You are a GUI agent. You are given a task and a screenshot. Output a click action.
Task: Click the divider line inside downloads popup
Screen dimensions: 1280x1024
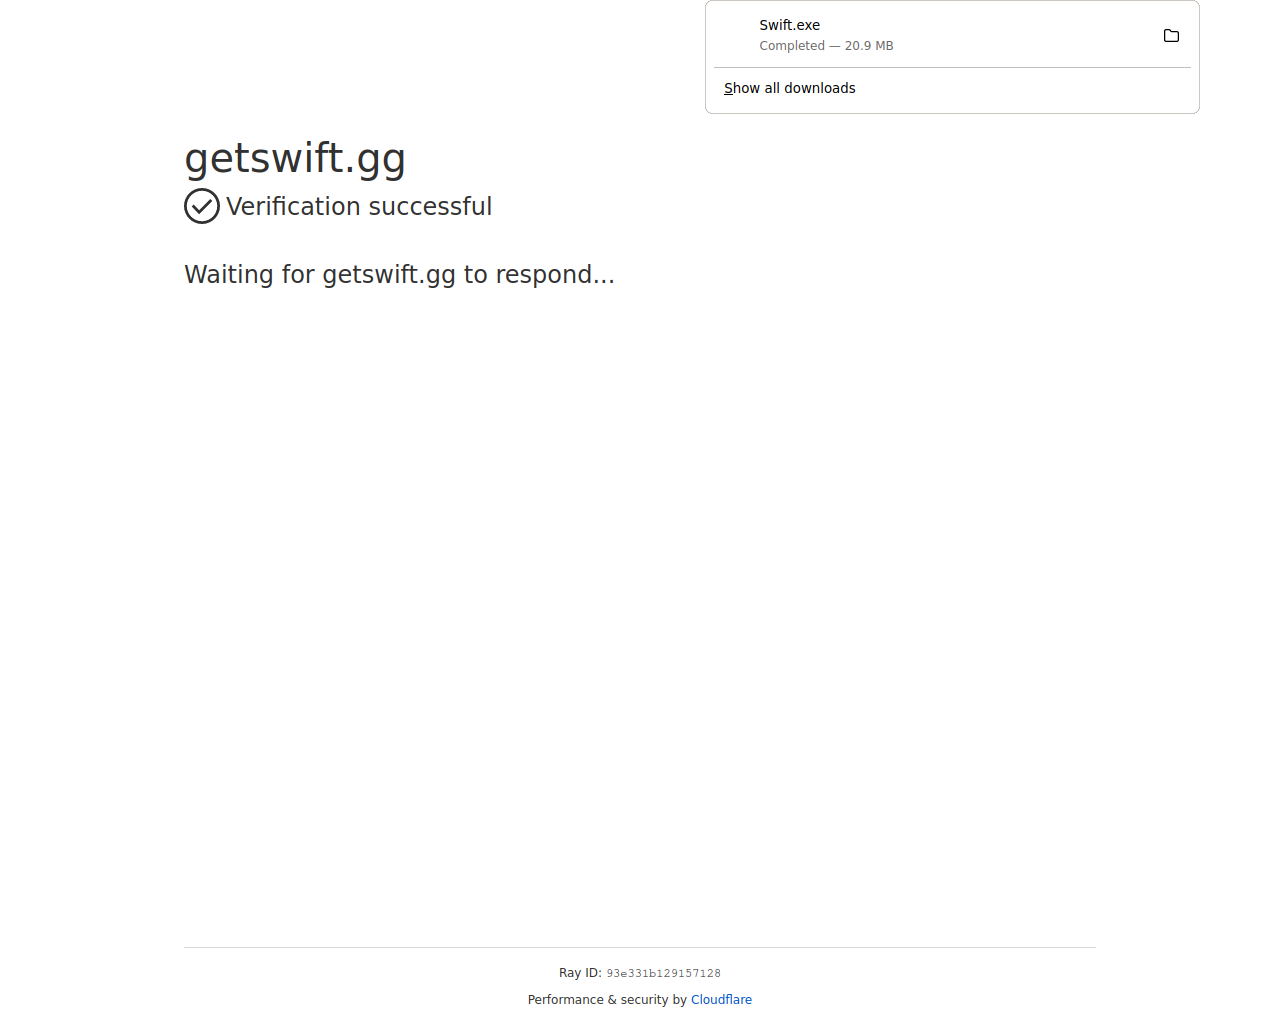coord(952,68)
